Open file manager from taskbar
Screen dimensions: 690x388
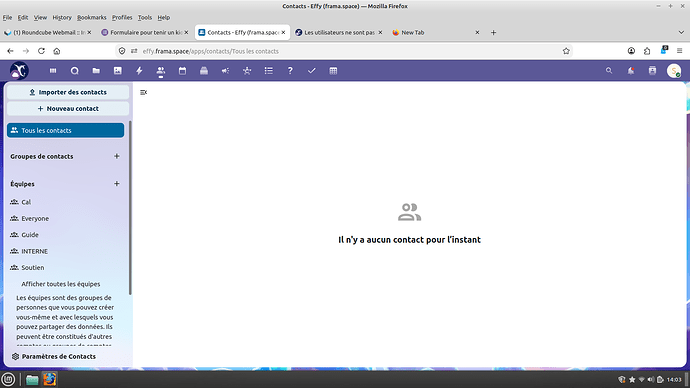click(x=32, y=379)
